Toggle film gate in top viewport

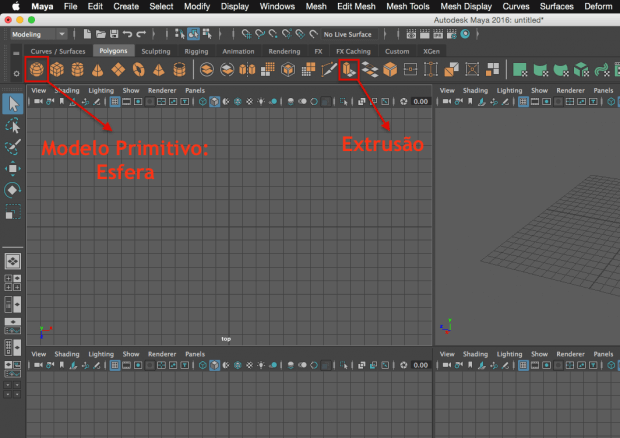click(126, 102)
